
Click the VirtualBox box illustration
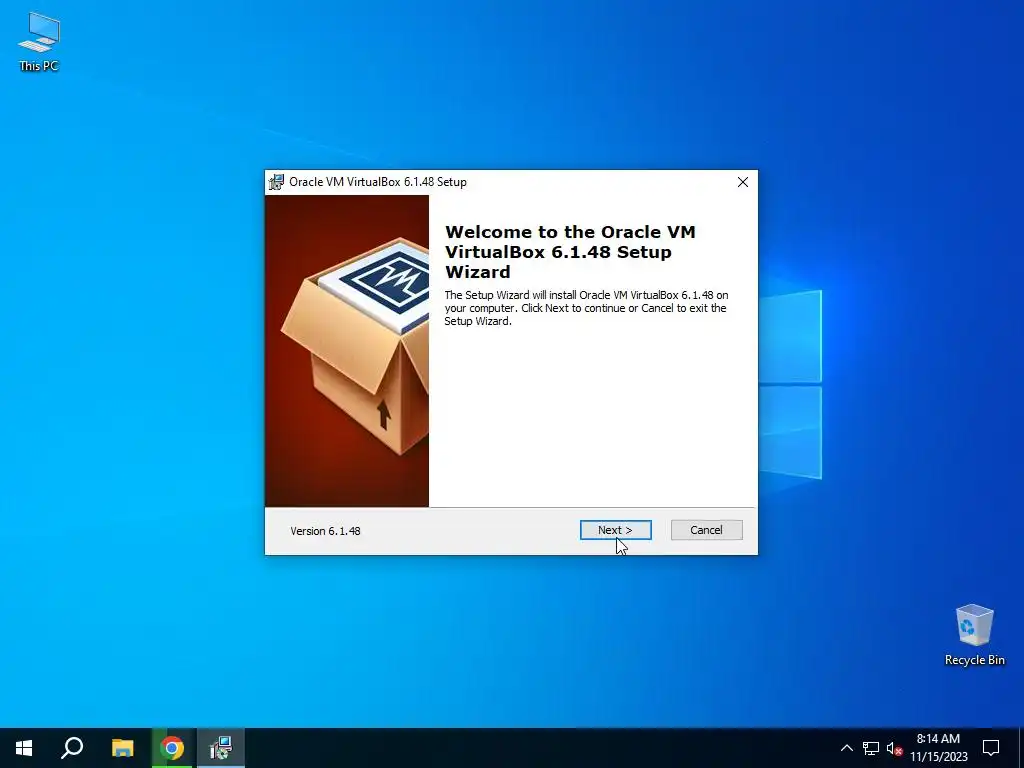[347, 351]
